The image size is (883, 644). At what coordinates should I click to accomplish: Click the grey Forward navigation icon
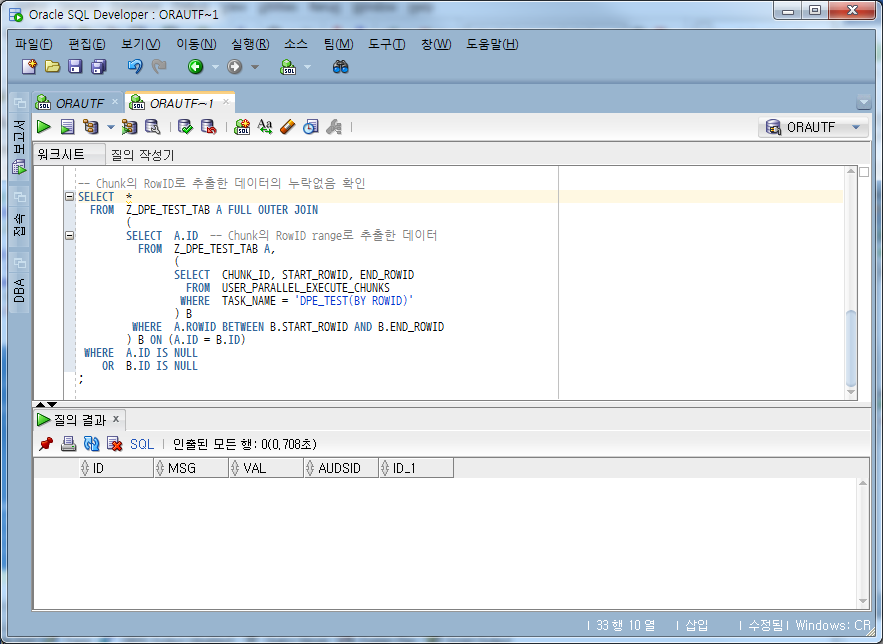click(235, 67)
